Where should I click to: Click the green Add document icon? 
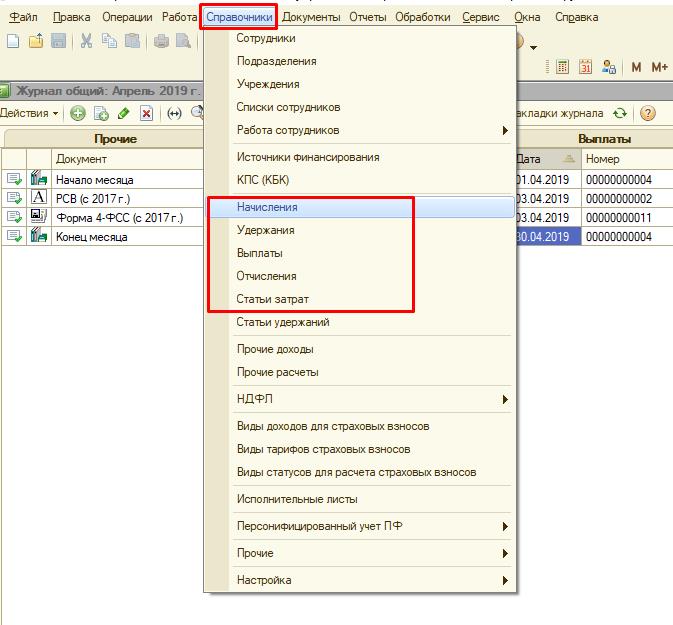click(77, 114)
